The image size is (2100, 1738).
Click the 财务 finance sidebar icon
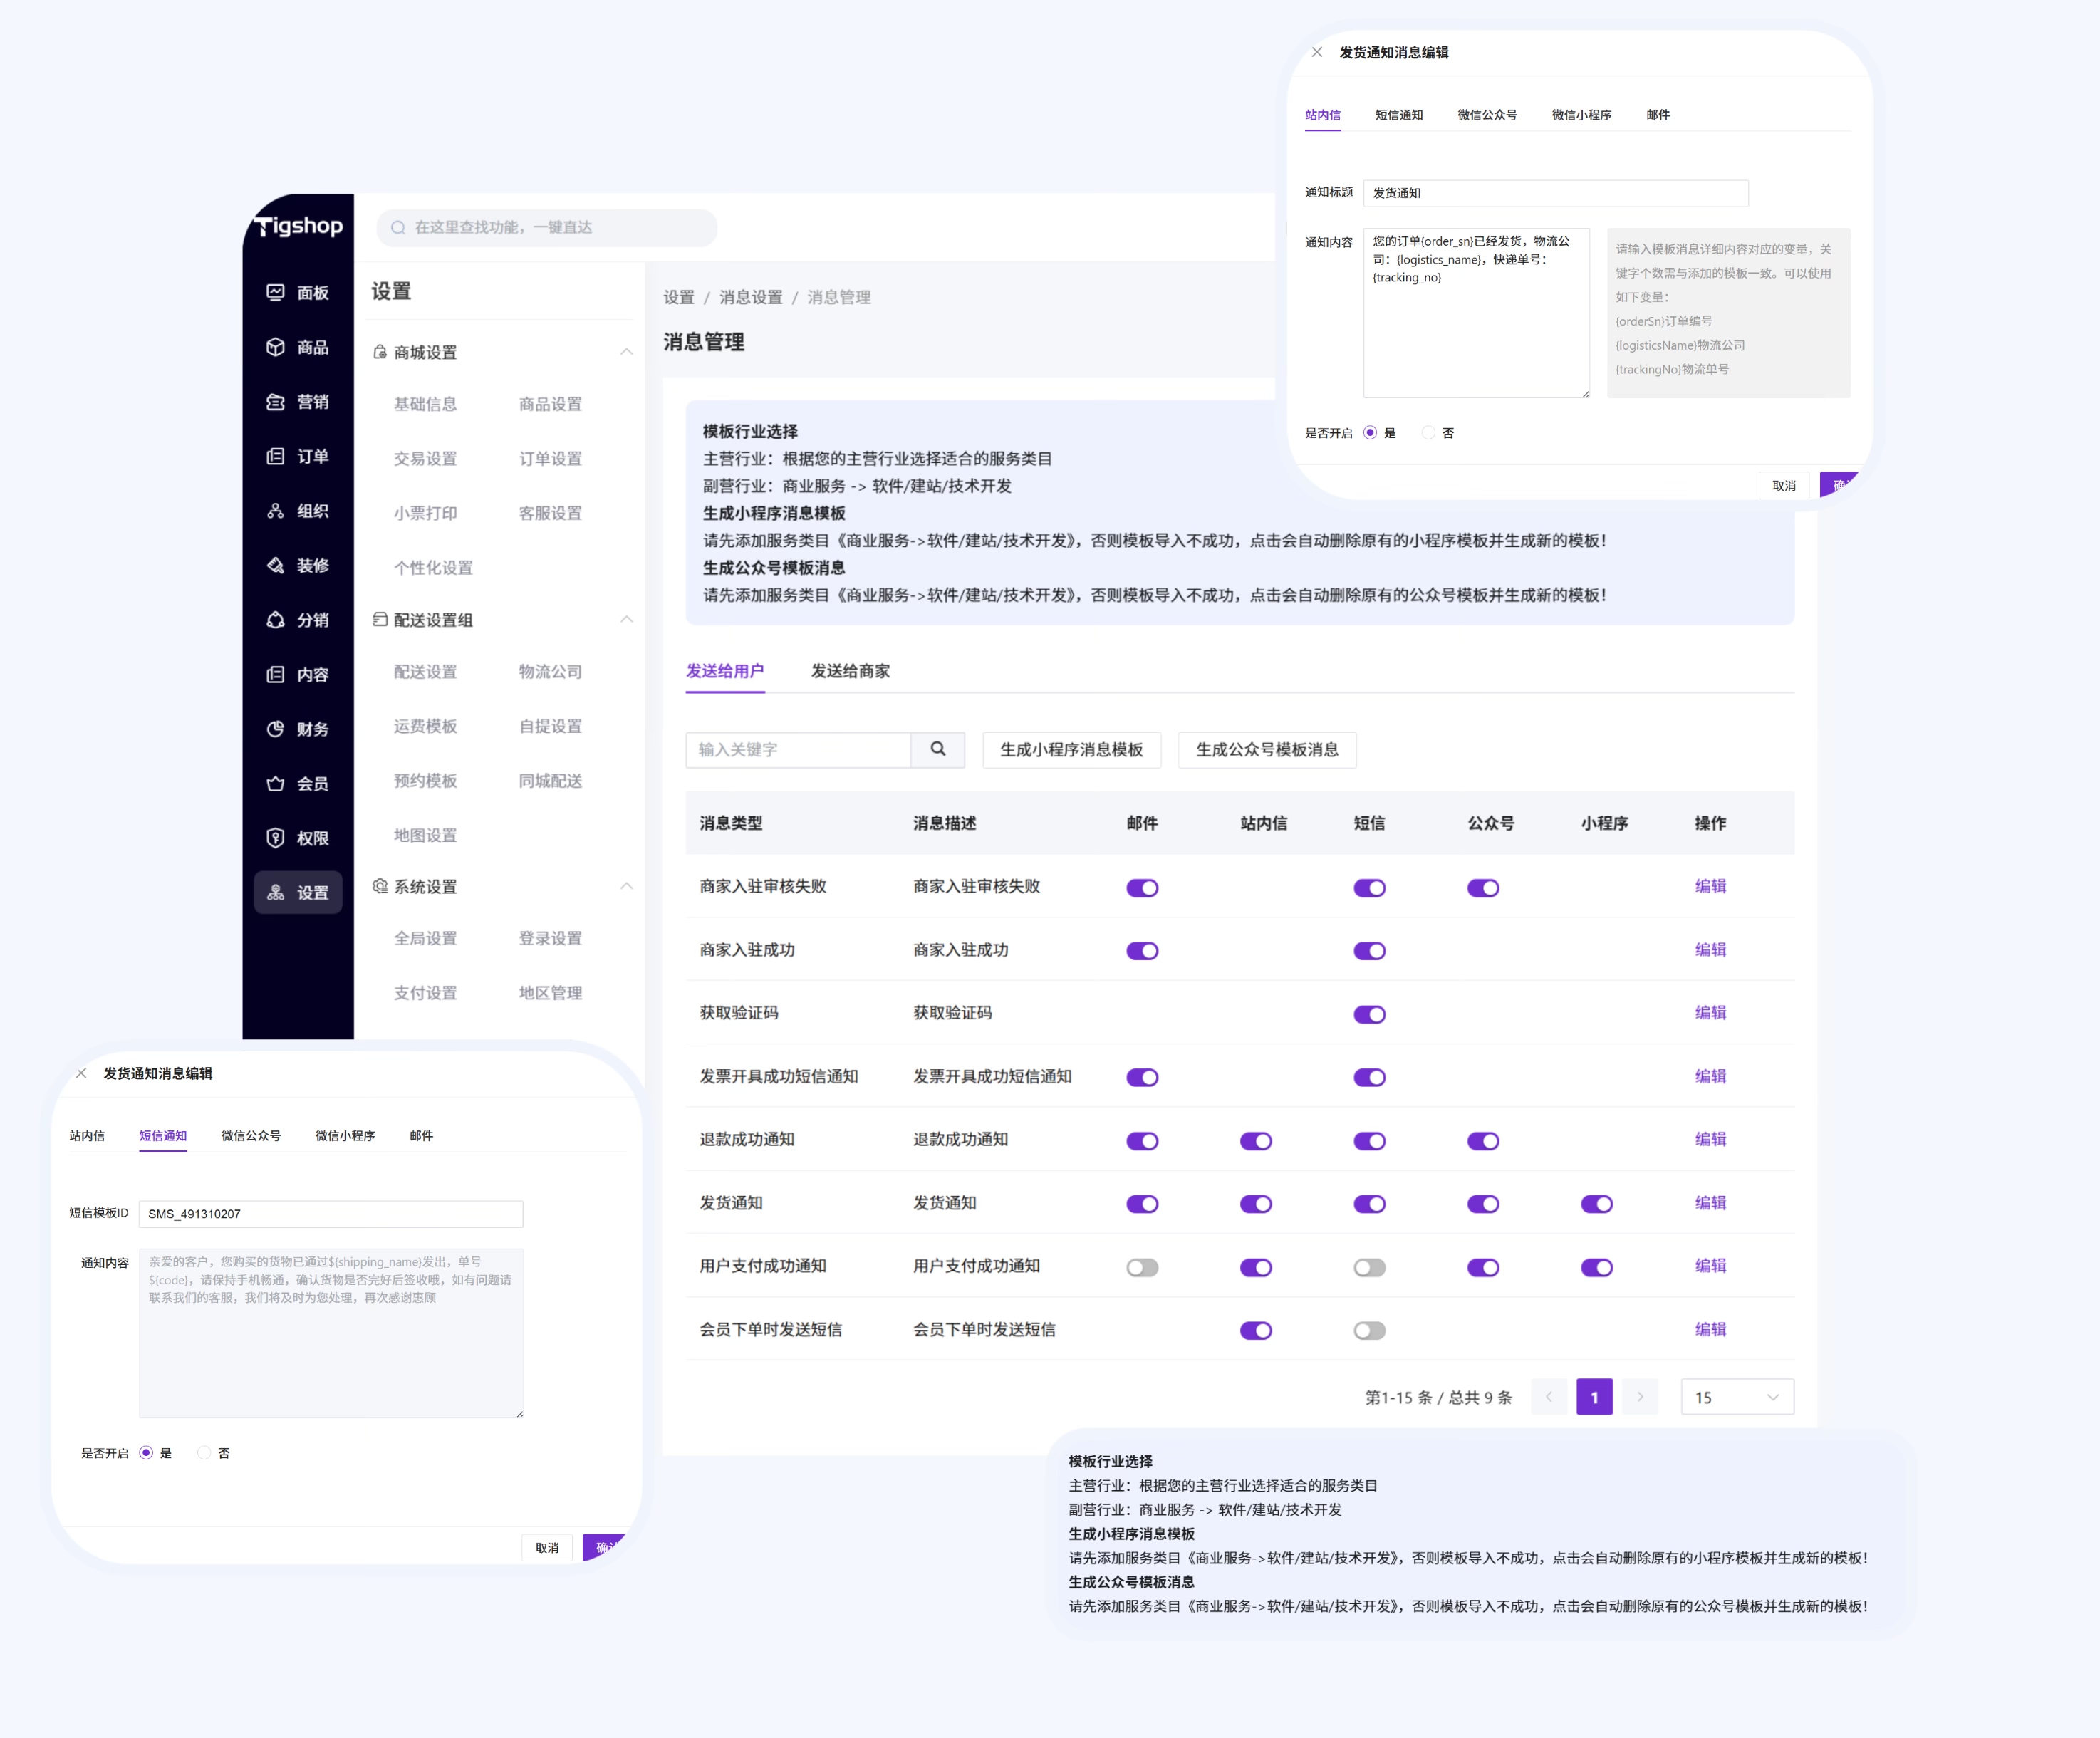click(x=276, y=729)
